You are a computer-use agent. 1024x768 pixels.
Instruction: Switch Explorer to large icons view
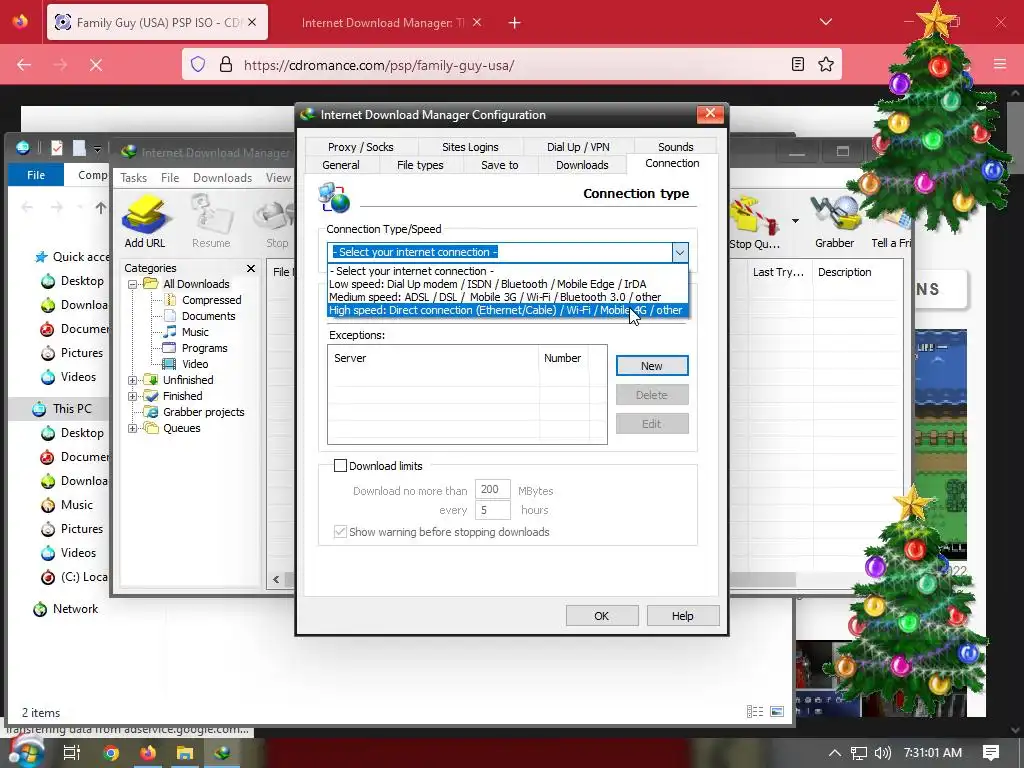(x=777, y=711)
